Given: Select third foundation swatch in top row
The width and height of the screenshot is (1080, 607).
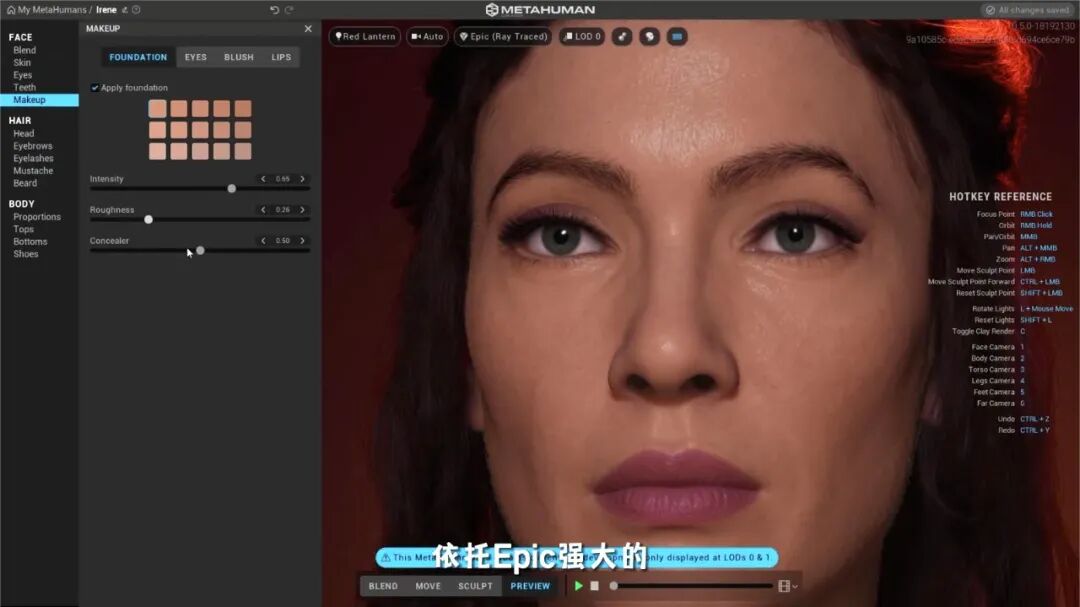Looking at the screenshot, I should 200,108.
